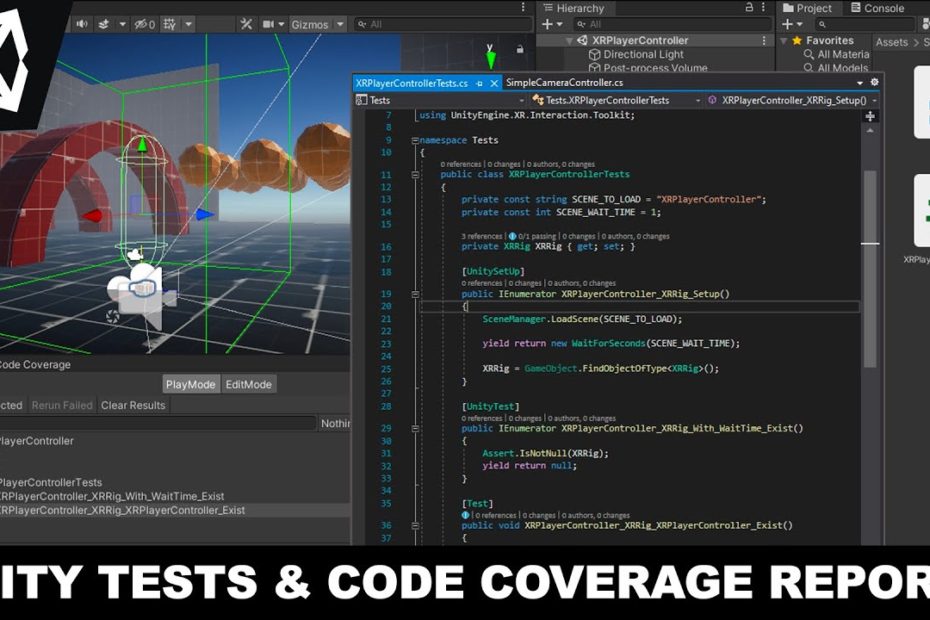Select PlayMode in Test Runner
Screen dimensions: 930x620
point(190,384)
